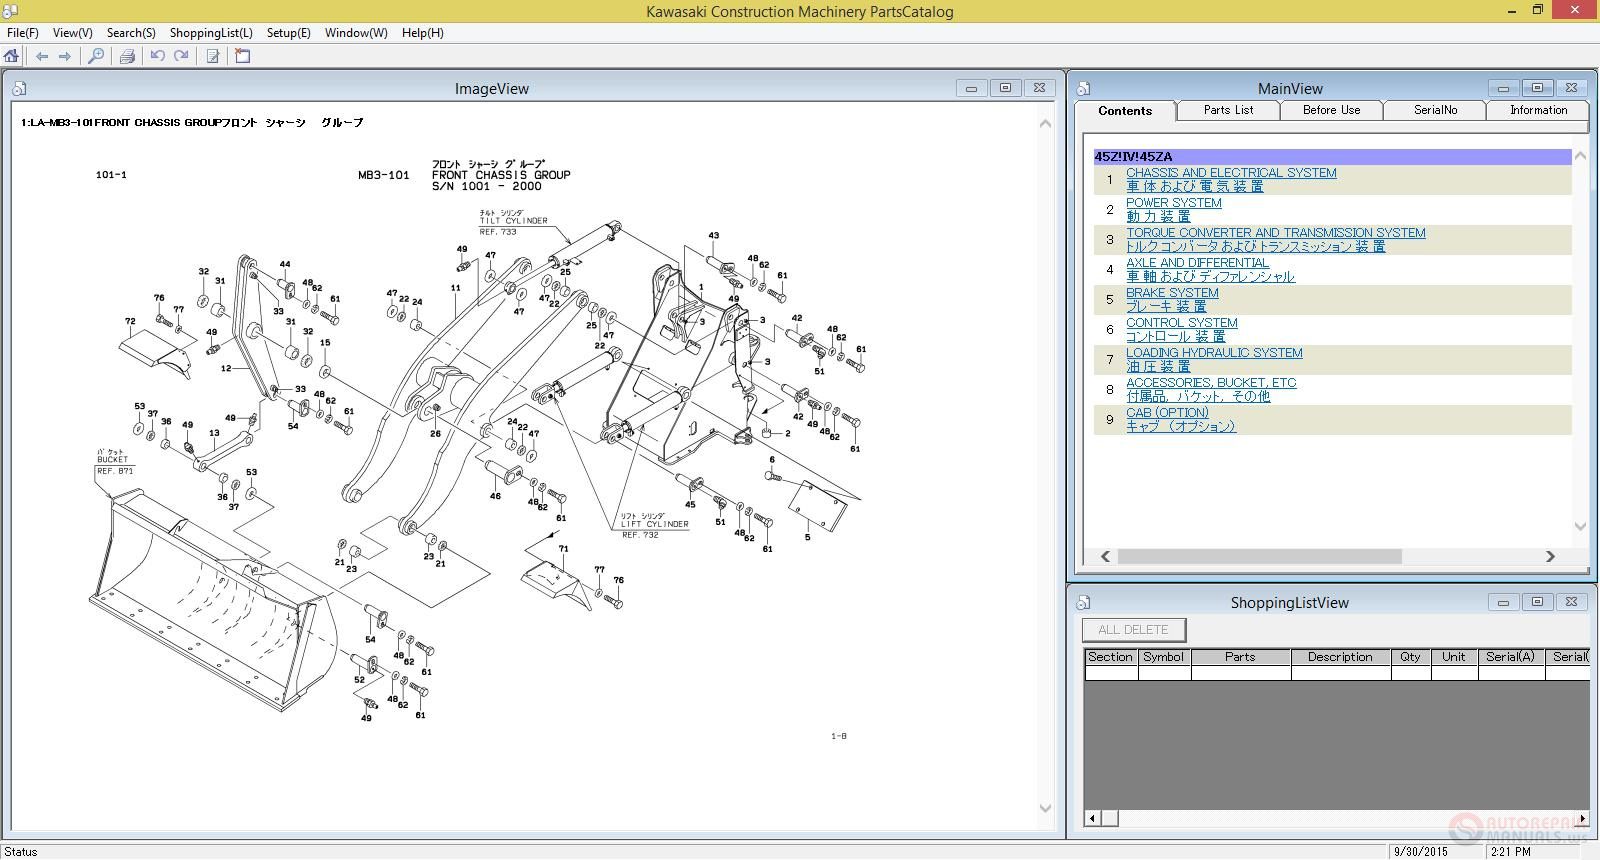Switch to the Parts List tab
The image size is (1600, 860).
(x=1228, y=110)
